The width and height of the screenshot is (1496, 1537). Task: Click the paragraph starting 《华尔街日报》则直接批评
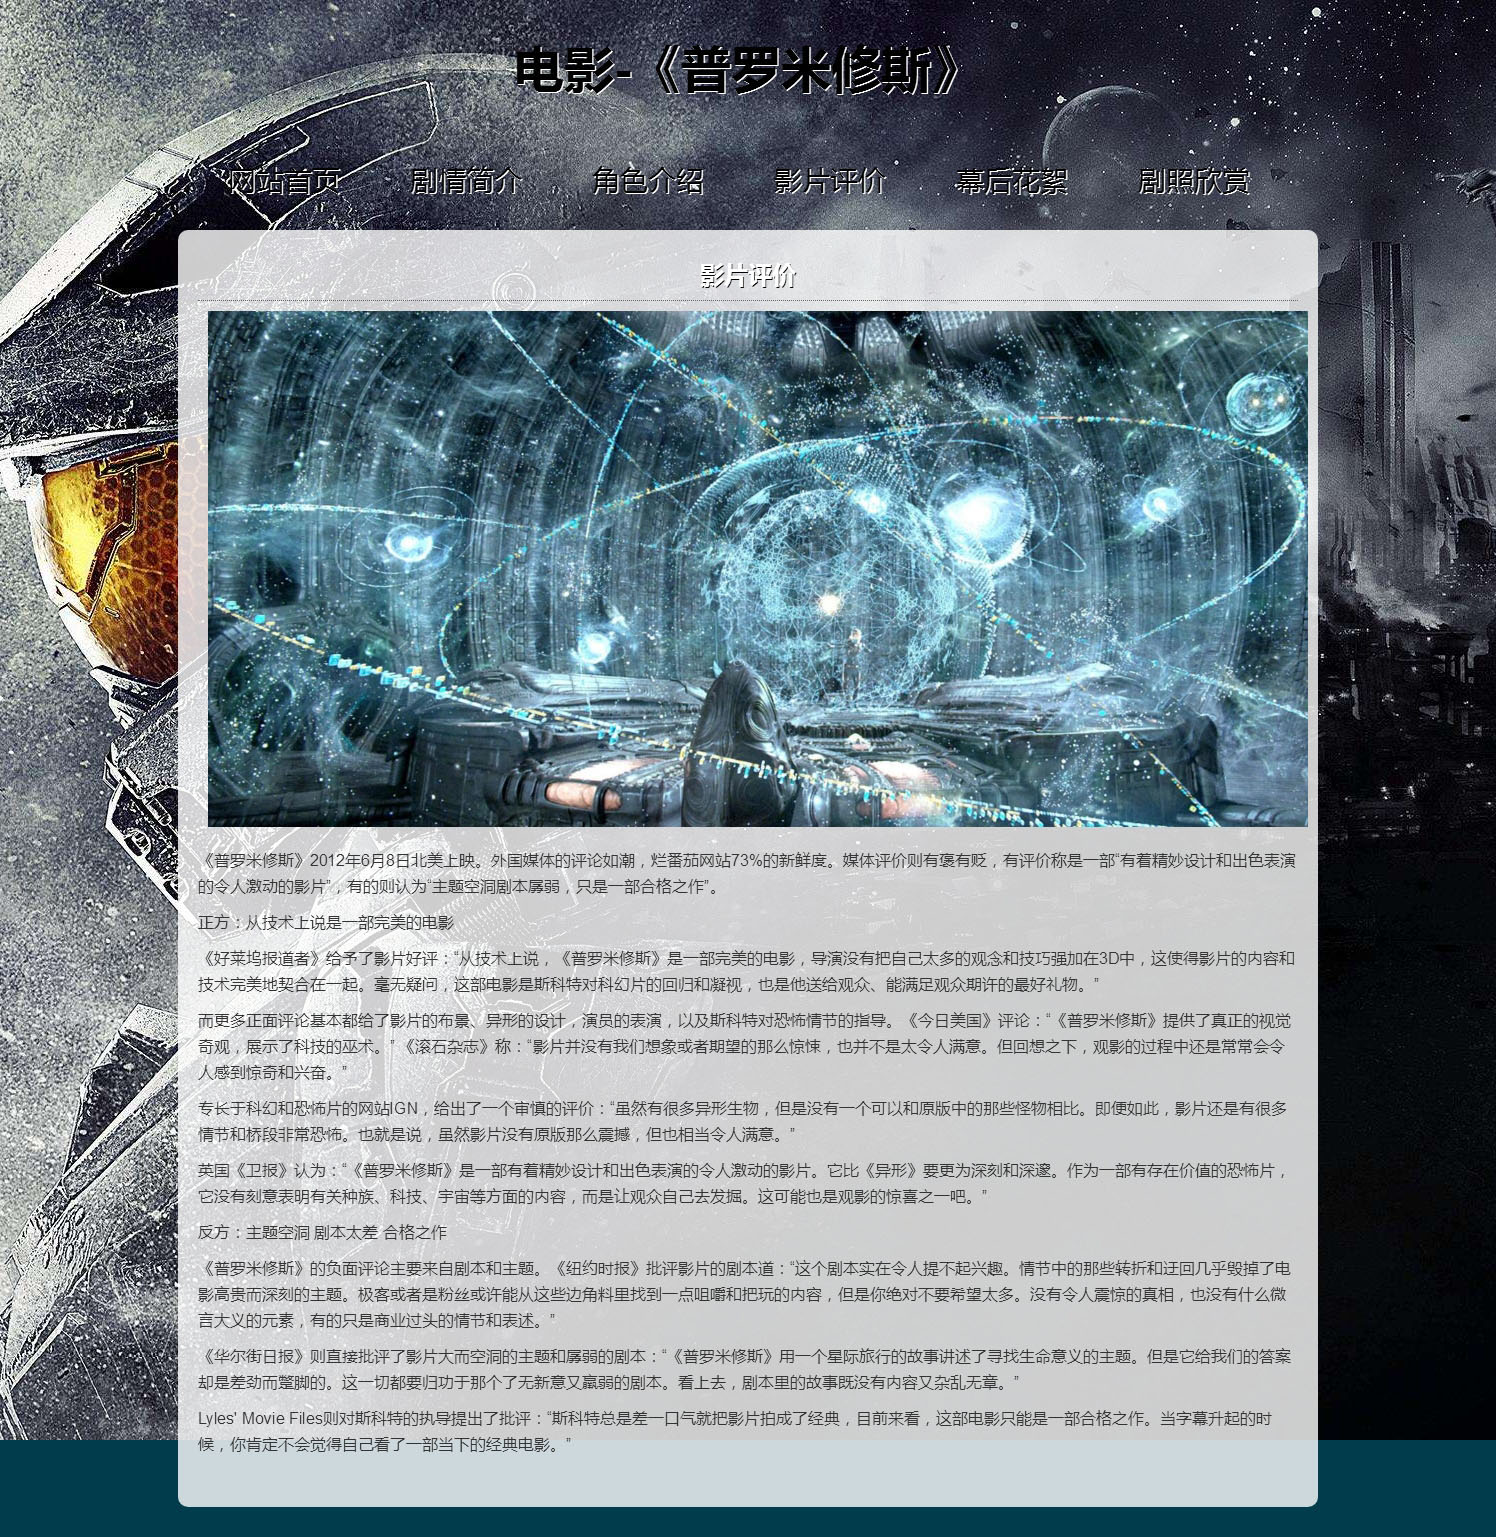click(x=745, y=1369)
